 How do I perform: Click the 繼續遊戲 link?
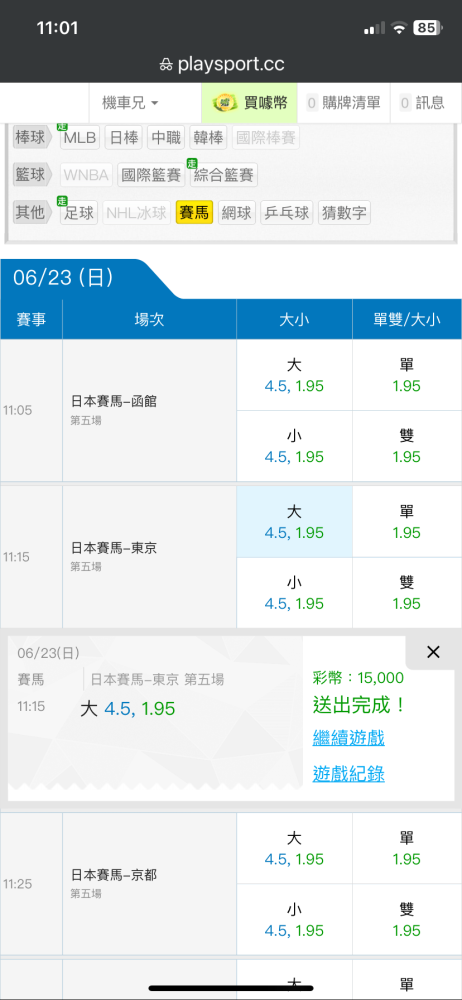pyautogui.click(x=348, y=739)
